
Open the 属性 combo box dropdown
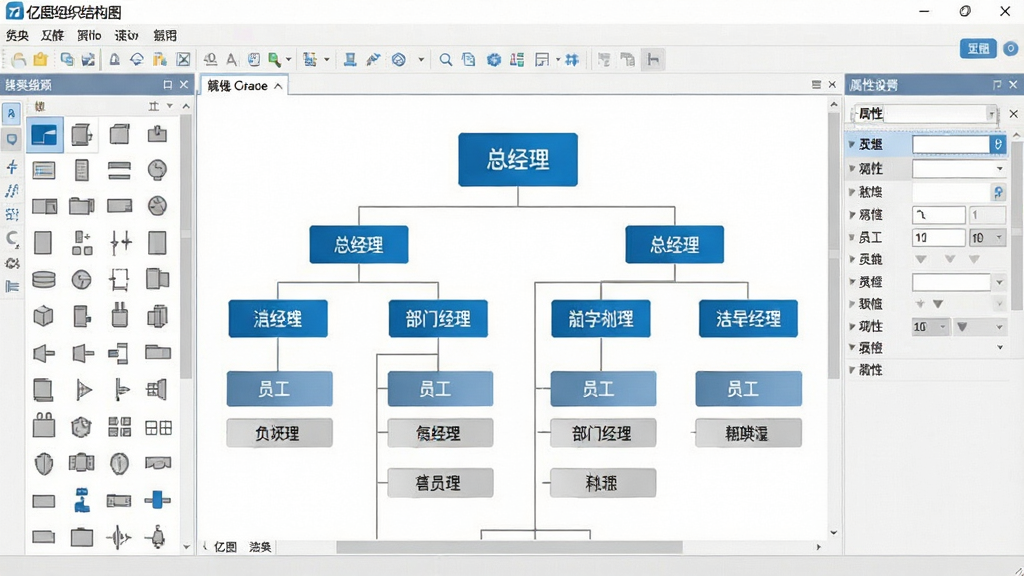991,114
